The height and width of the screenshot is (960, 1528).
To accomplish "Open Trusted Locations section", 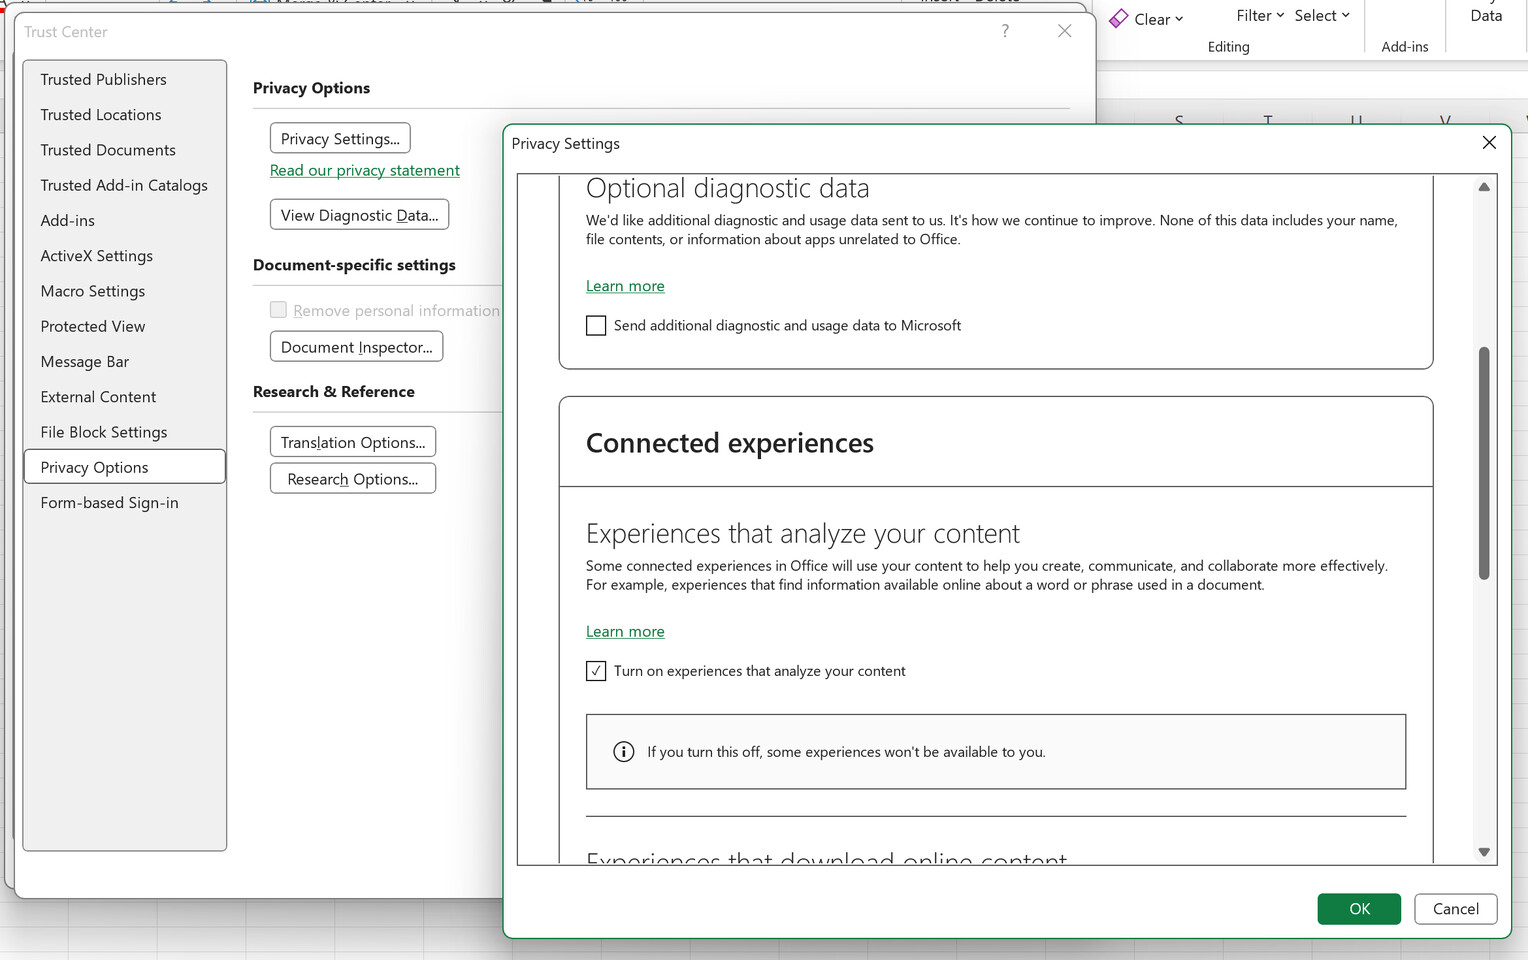I will (124, 115).
